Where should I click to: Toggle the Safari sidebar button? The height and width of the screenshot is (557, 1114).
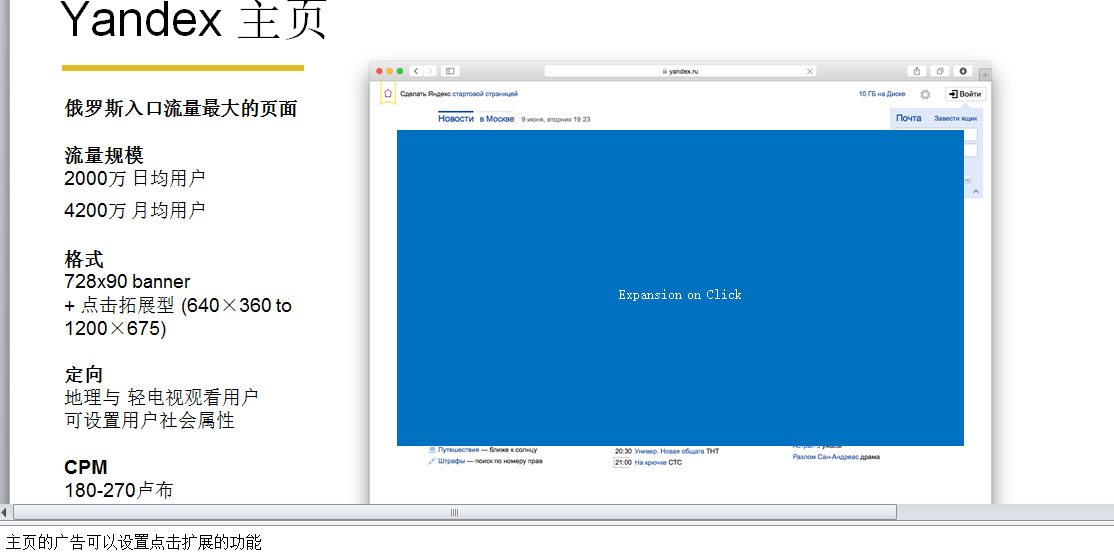(450, 71)
